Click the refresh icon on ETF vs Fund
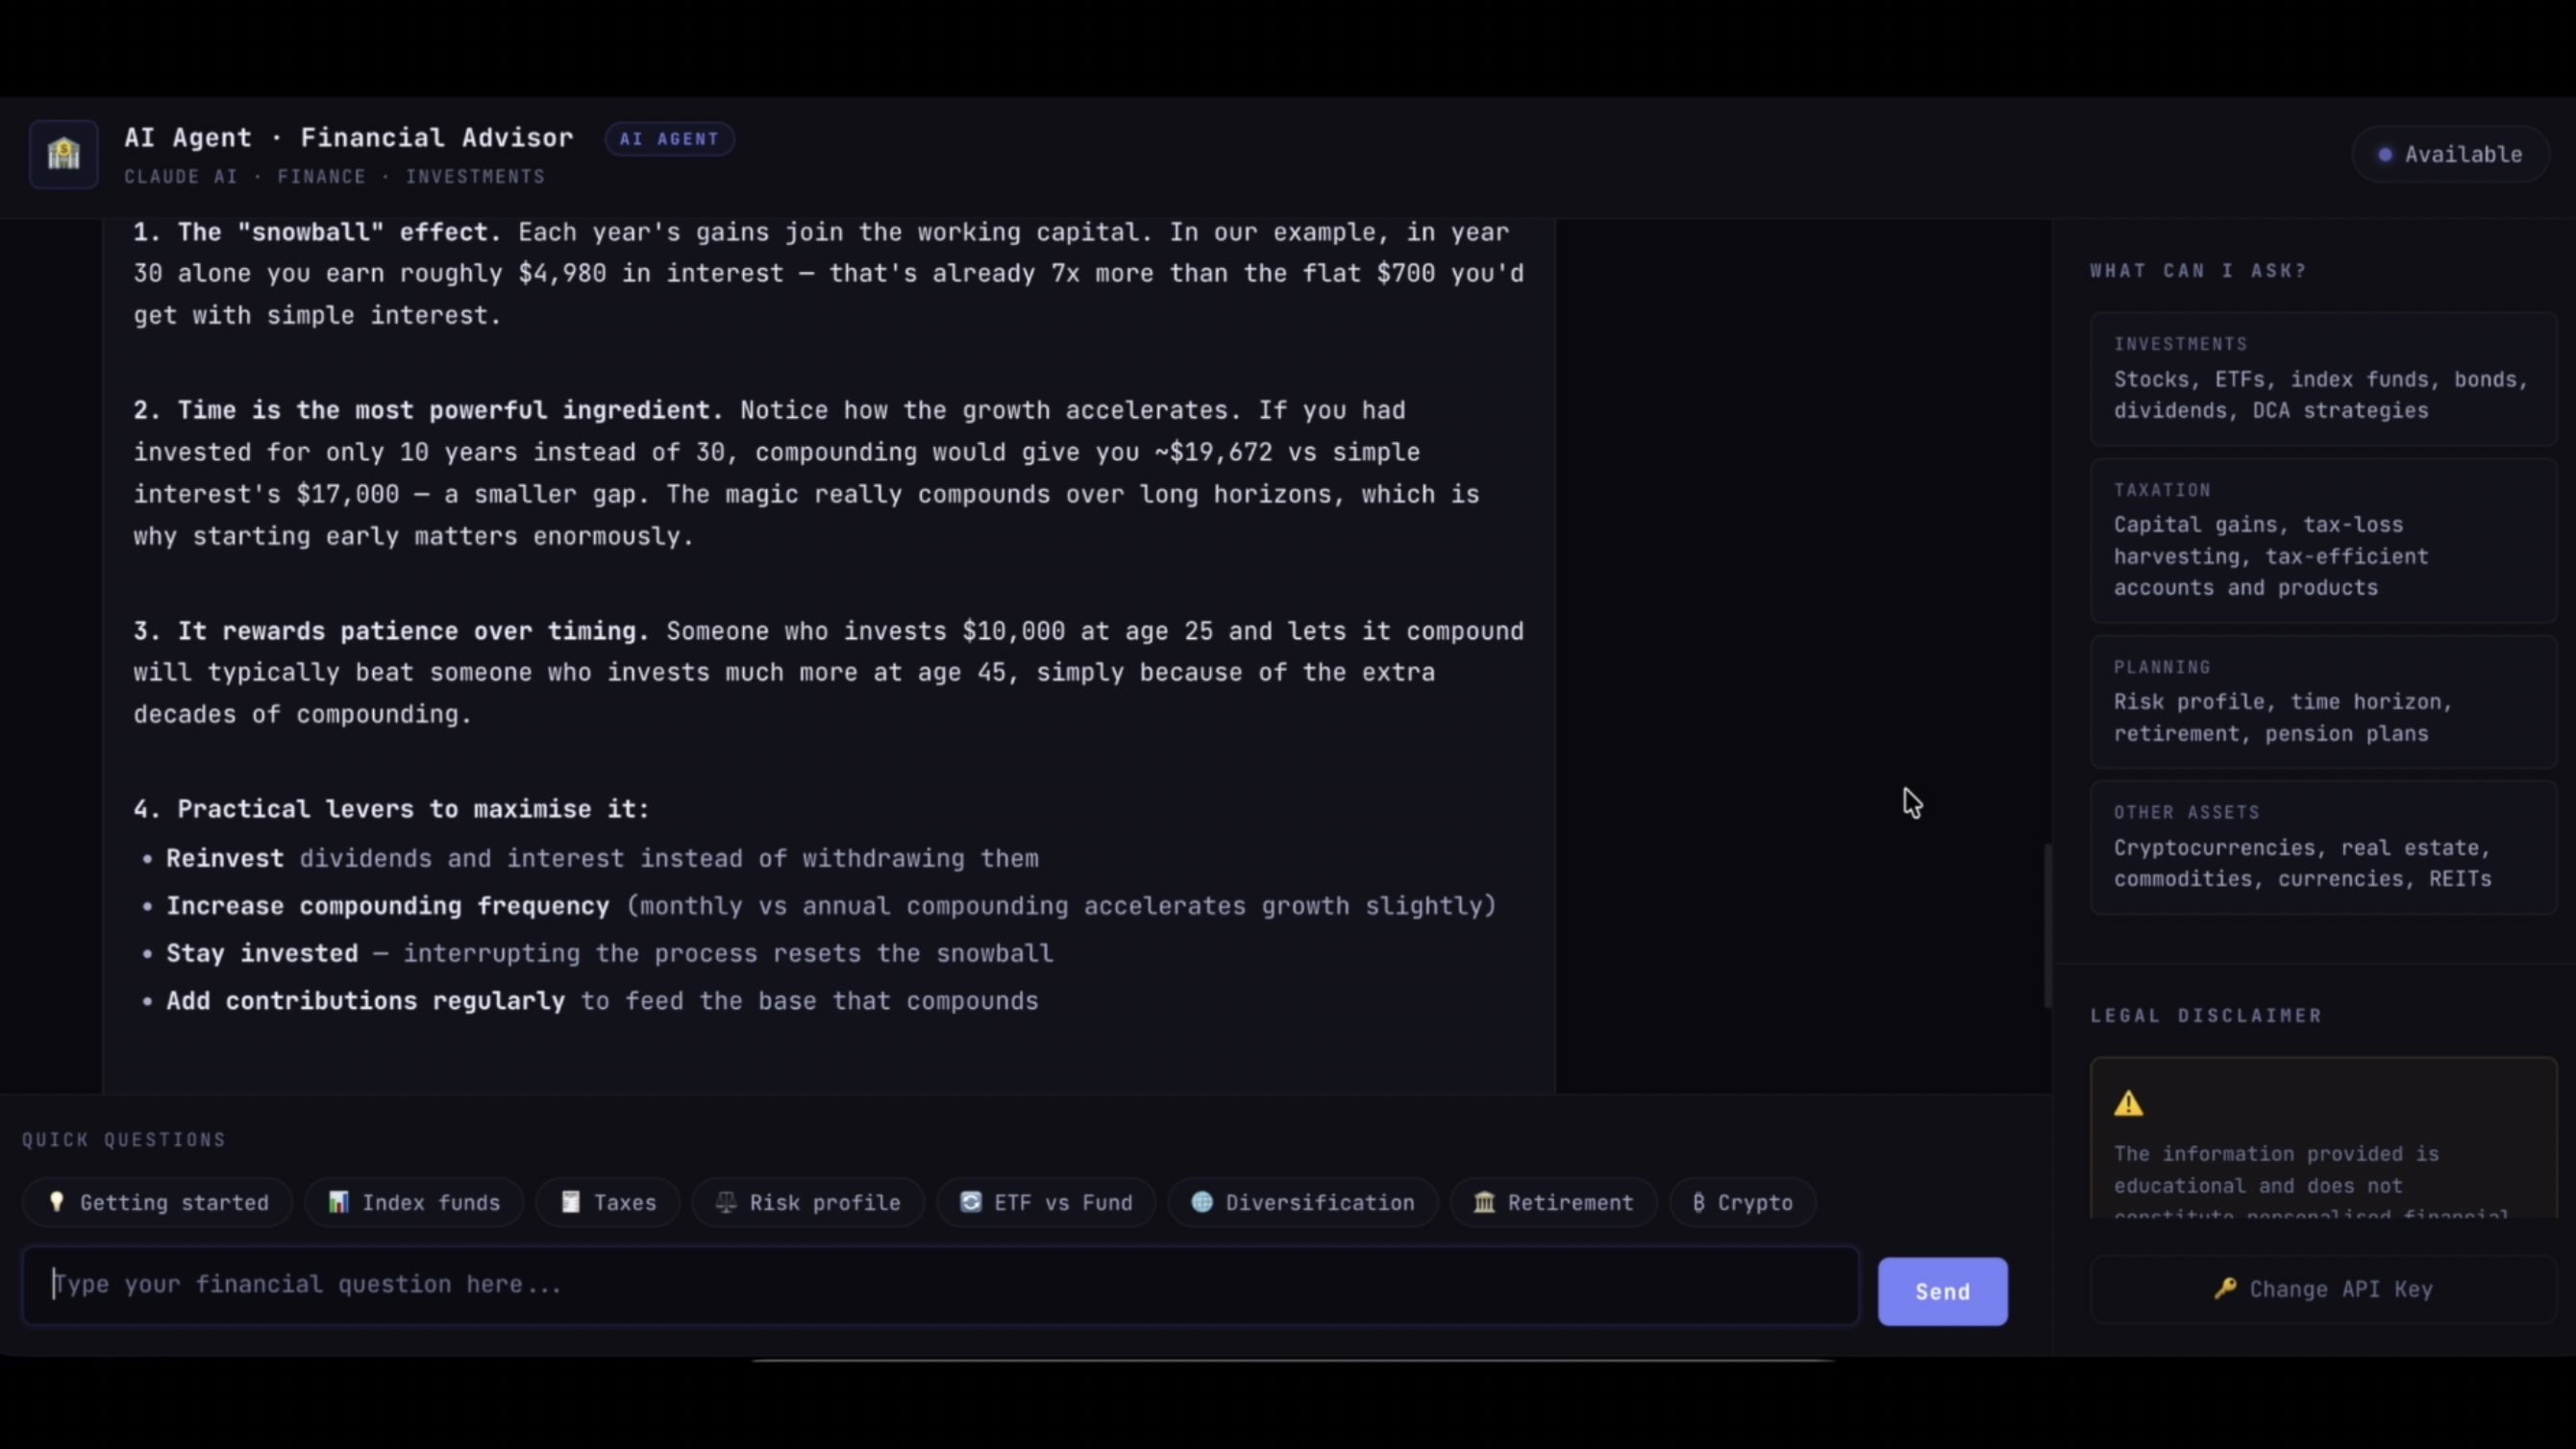This screenshot has width=2576, height=1449. pos(970,1202)
